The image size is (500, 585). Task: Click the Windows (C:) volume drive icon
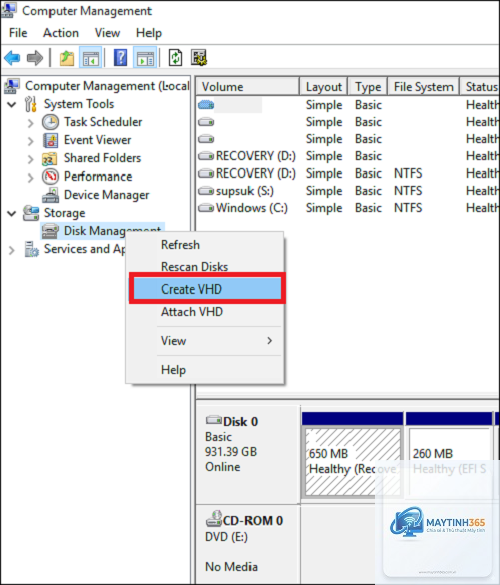click(x=206, y=208)
